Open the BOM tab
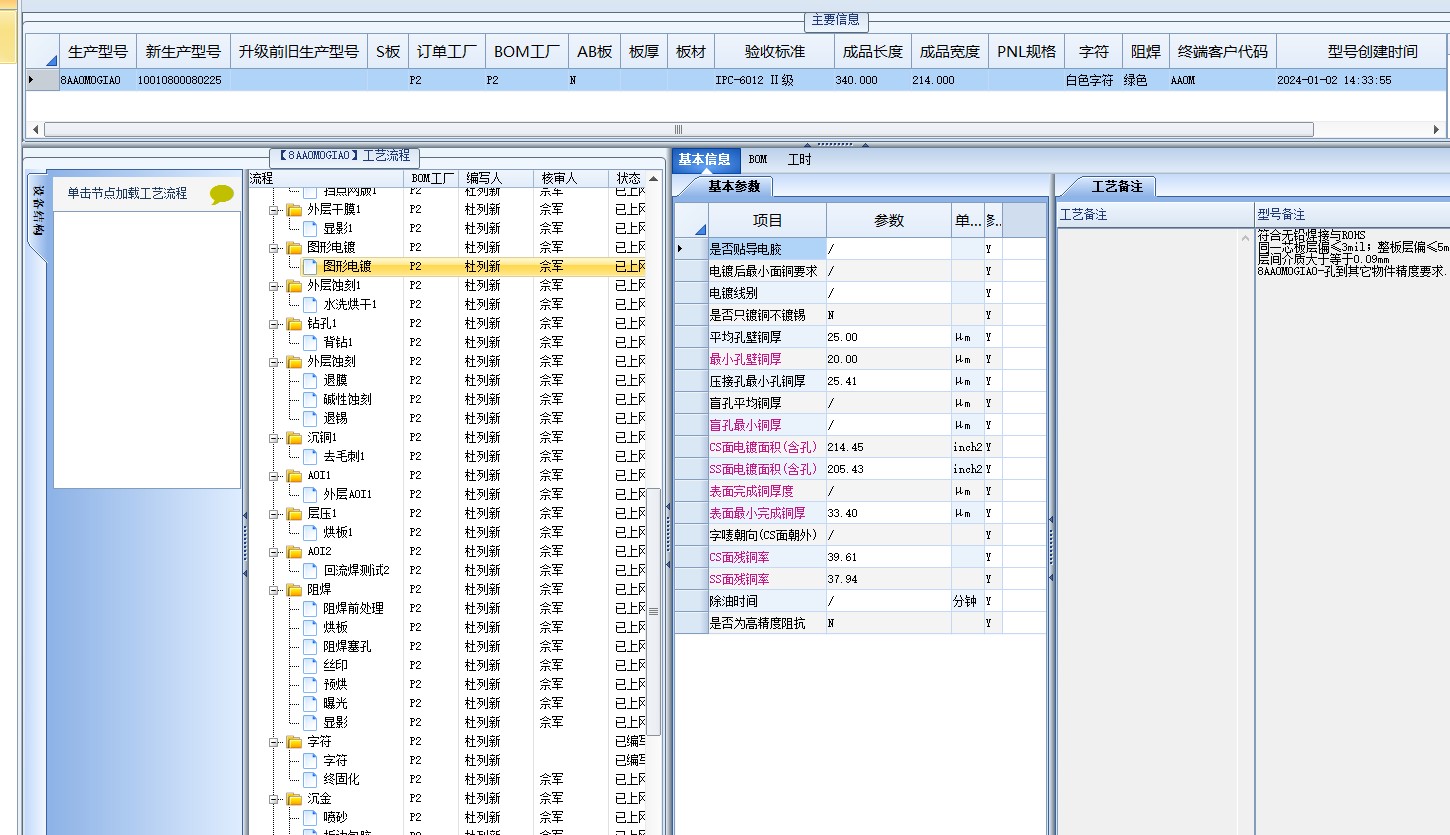 [758, 160]
